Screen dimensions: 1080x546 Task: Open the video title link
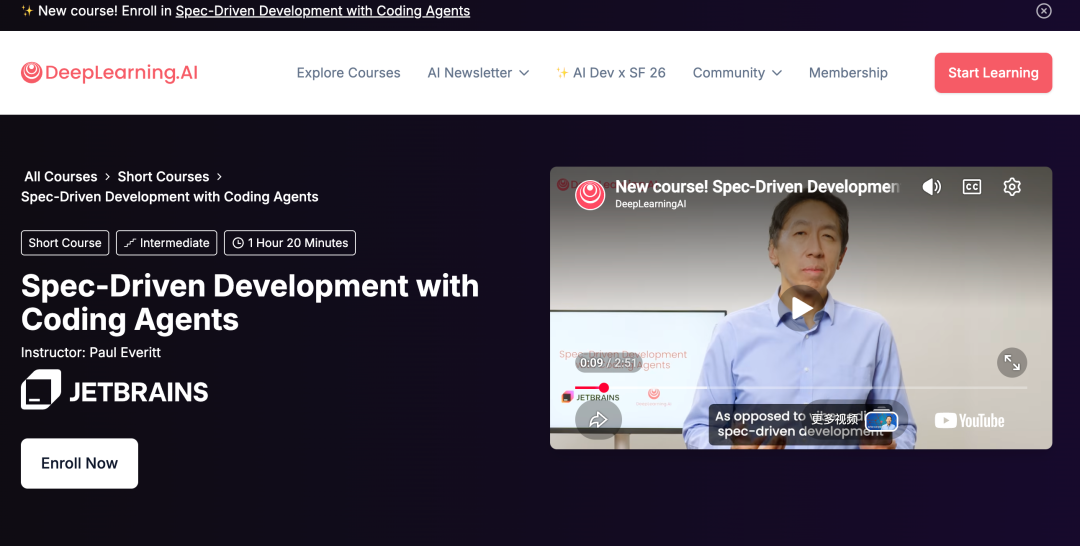[x=757, y=187]
